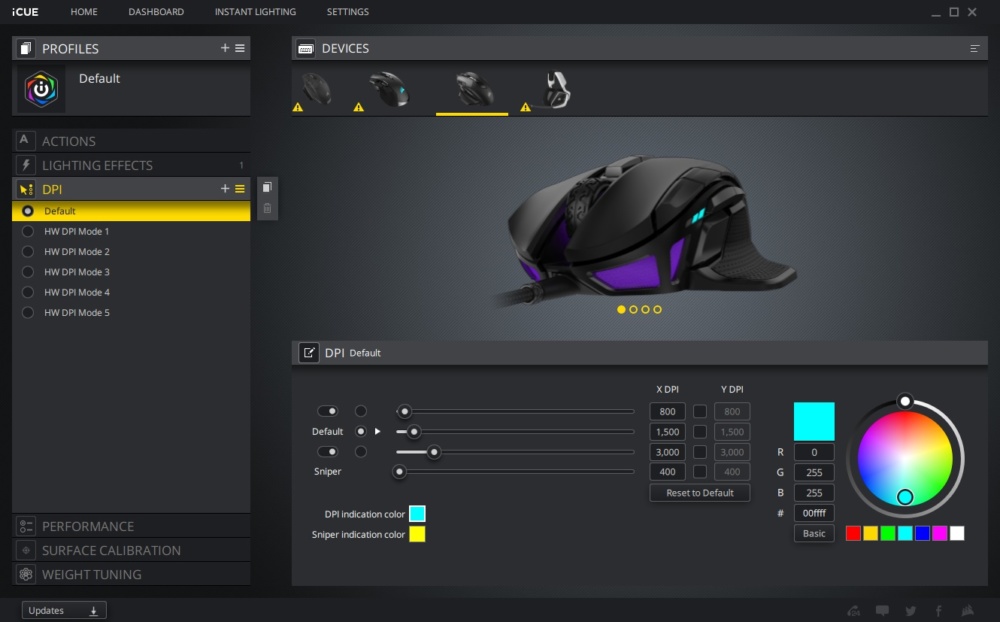Click the second mouse-view pagination dot
Image resolution: width=1000 pixels, height=622 pixels.
coord(633,309)
